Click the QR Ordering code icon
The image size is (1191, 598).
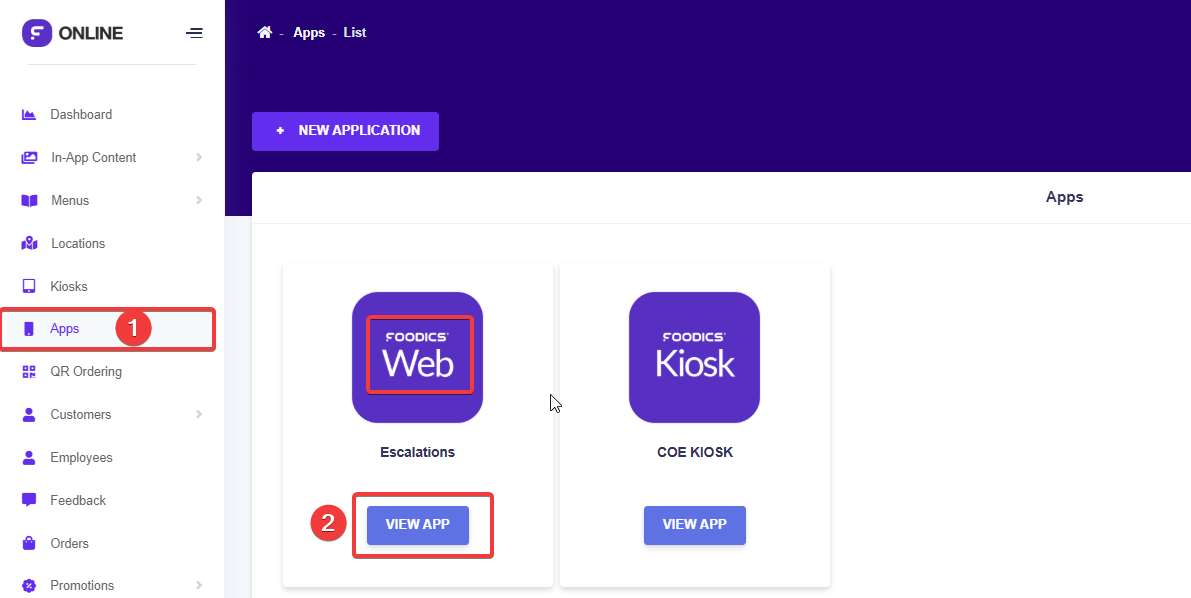coord(29,372)
